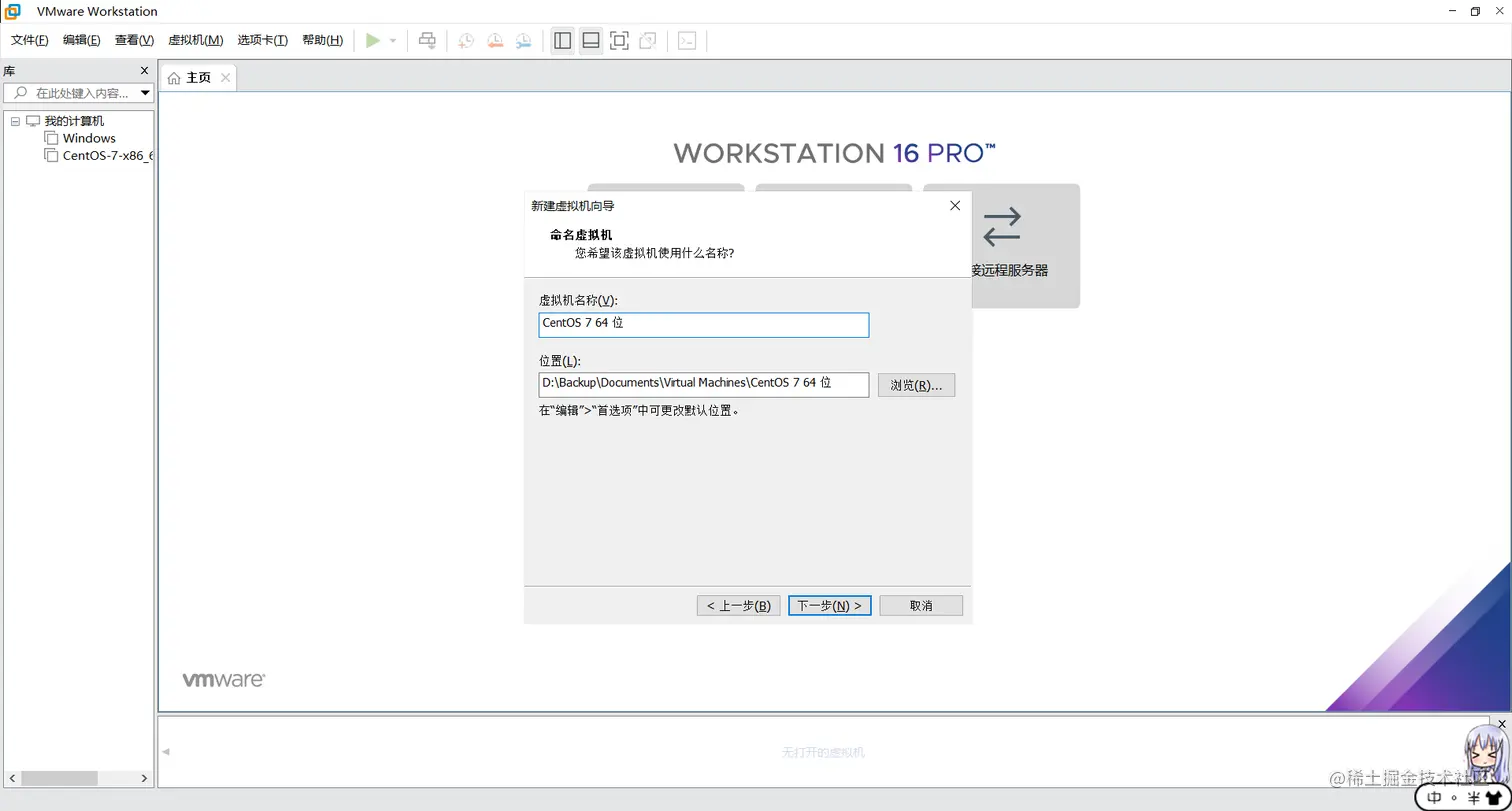Viewport: 1512px width, 811px height.
Task: Open the 查看(V) menu
Action: (x=134, y=40)
